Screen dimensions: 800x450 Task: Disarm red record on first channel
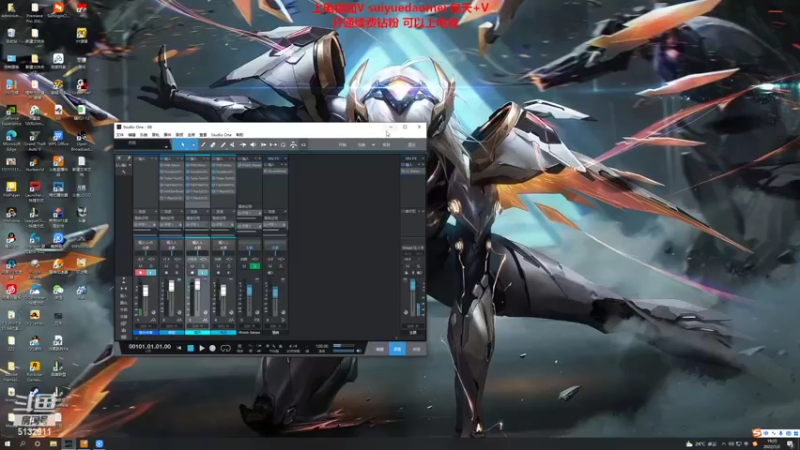click(x=140, y=272)
